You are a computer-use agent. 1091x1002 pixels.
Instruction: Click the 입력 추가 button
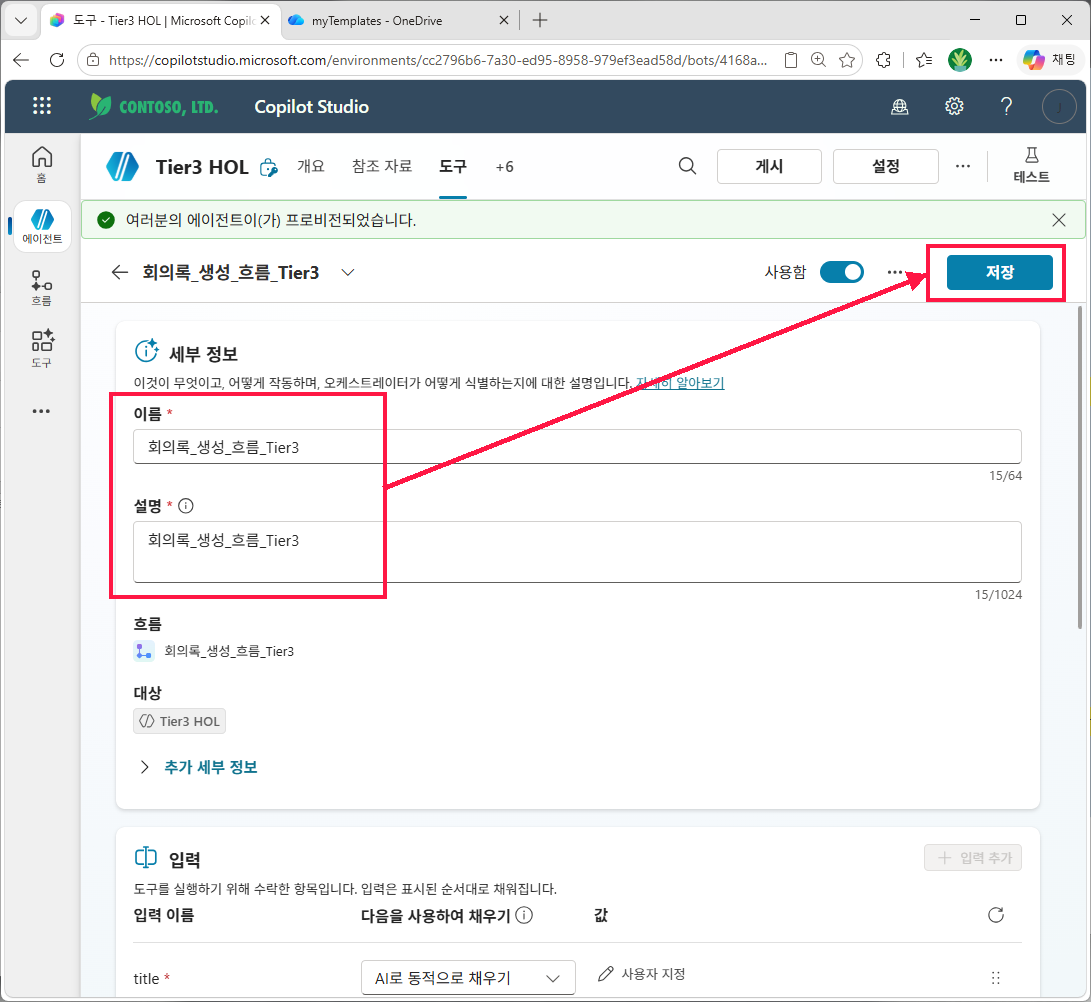click(973, 857)
